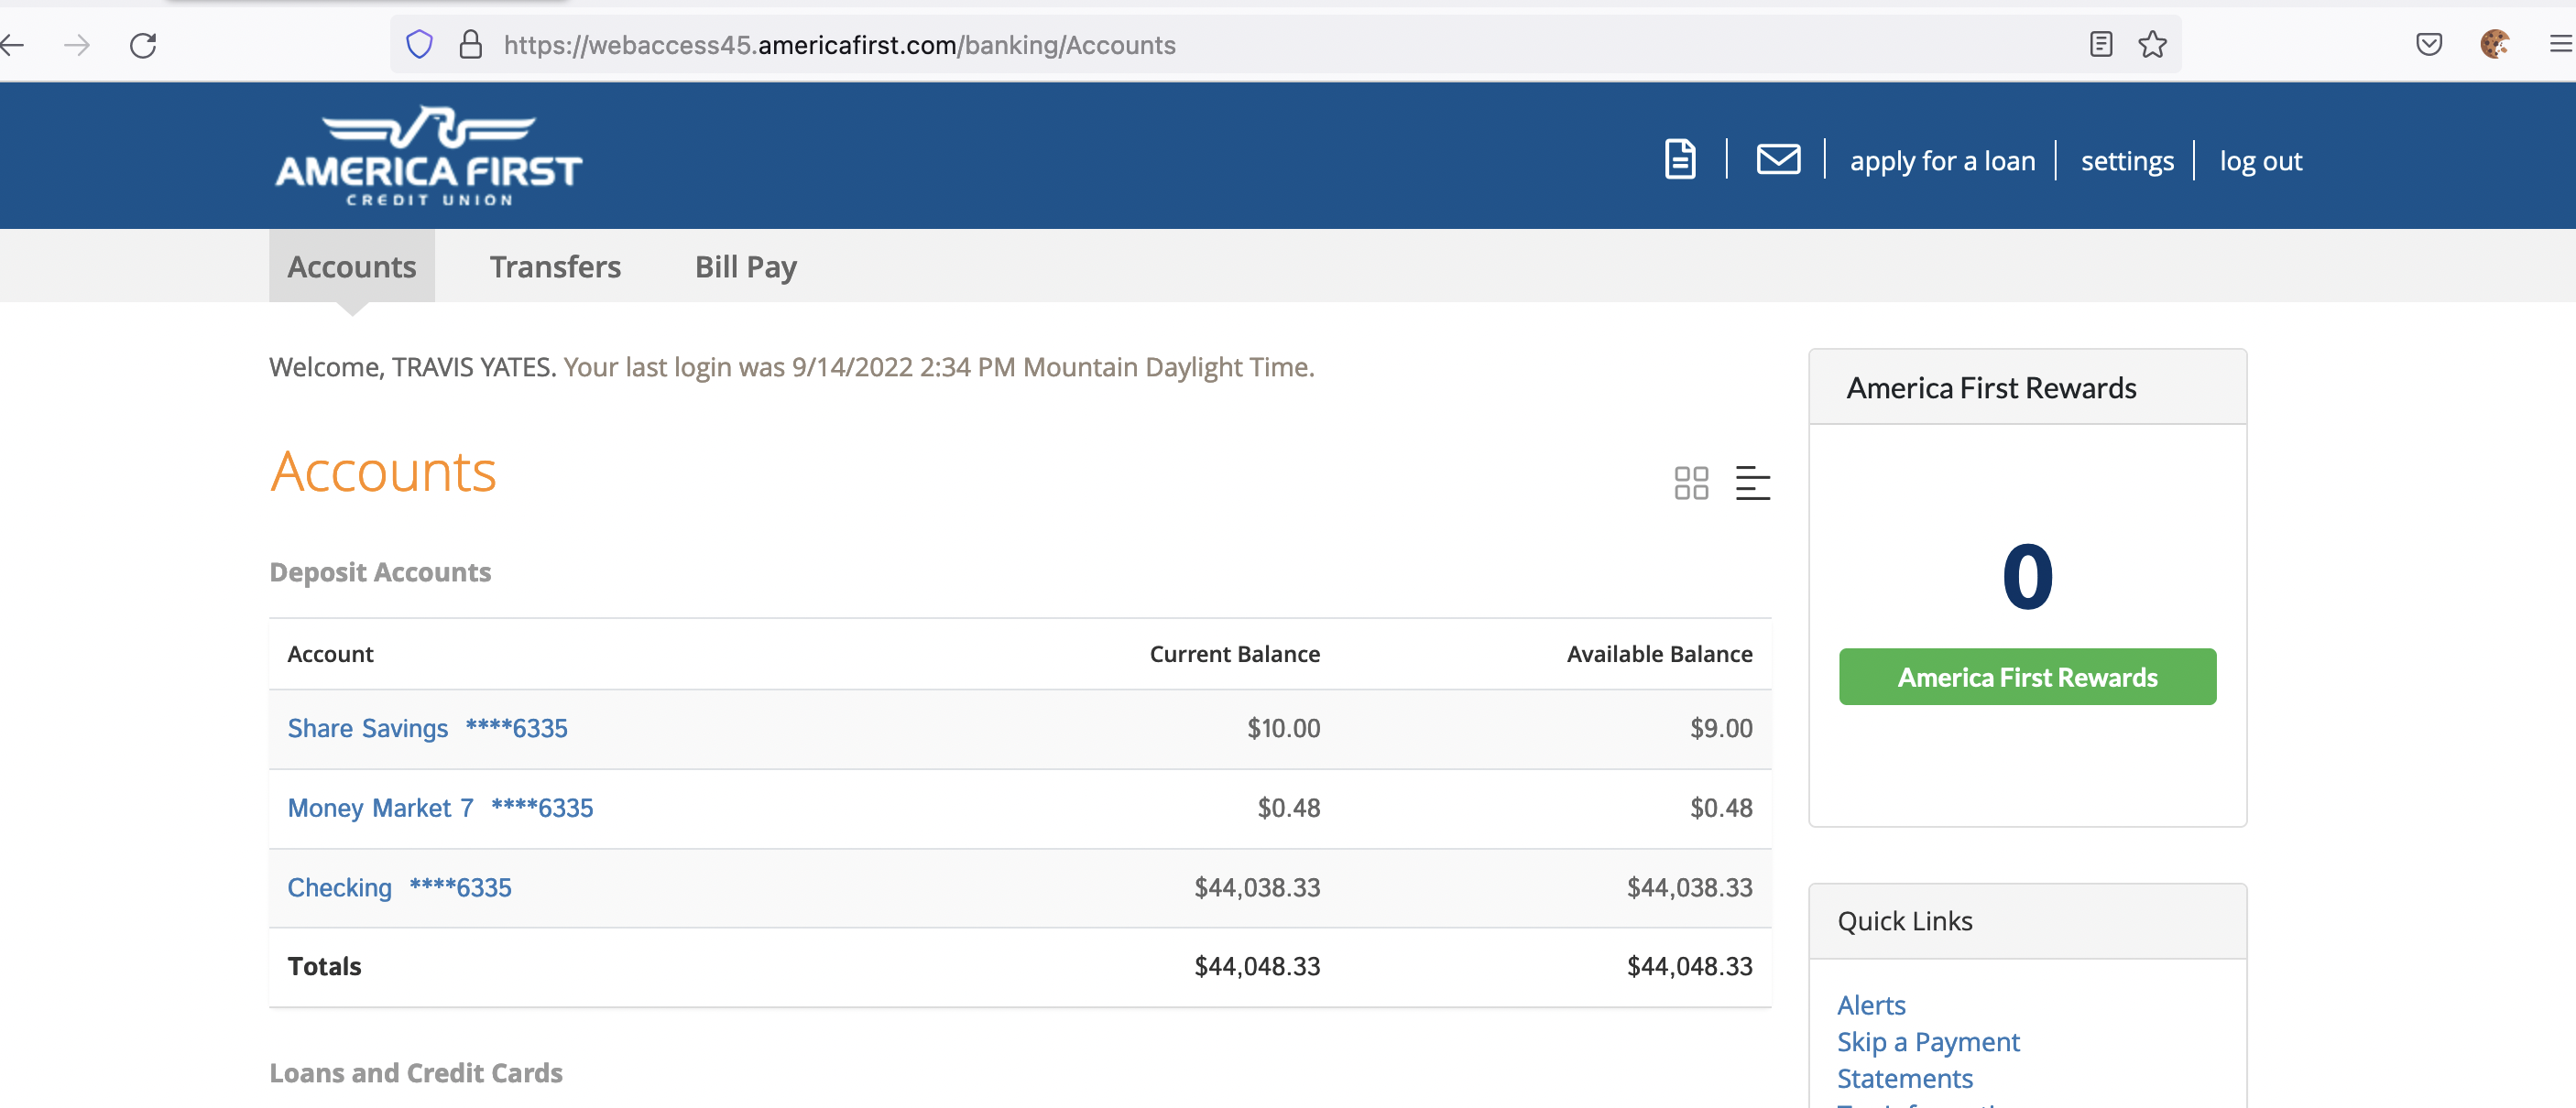Open the Transfers tab
Screen dimensions: 2576x1108
tap(555, 267)
